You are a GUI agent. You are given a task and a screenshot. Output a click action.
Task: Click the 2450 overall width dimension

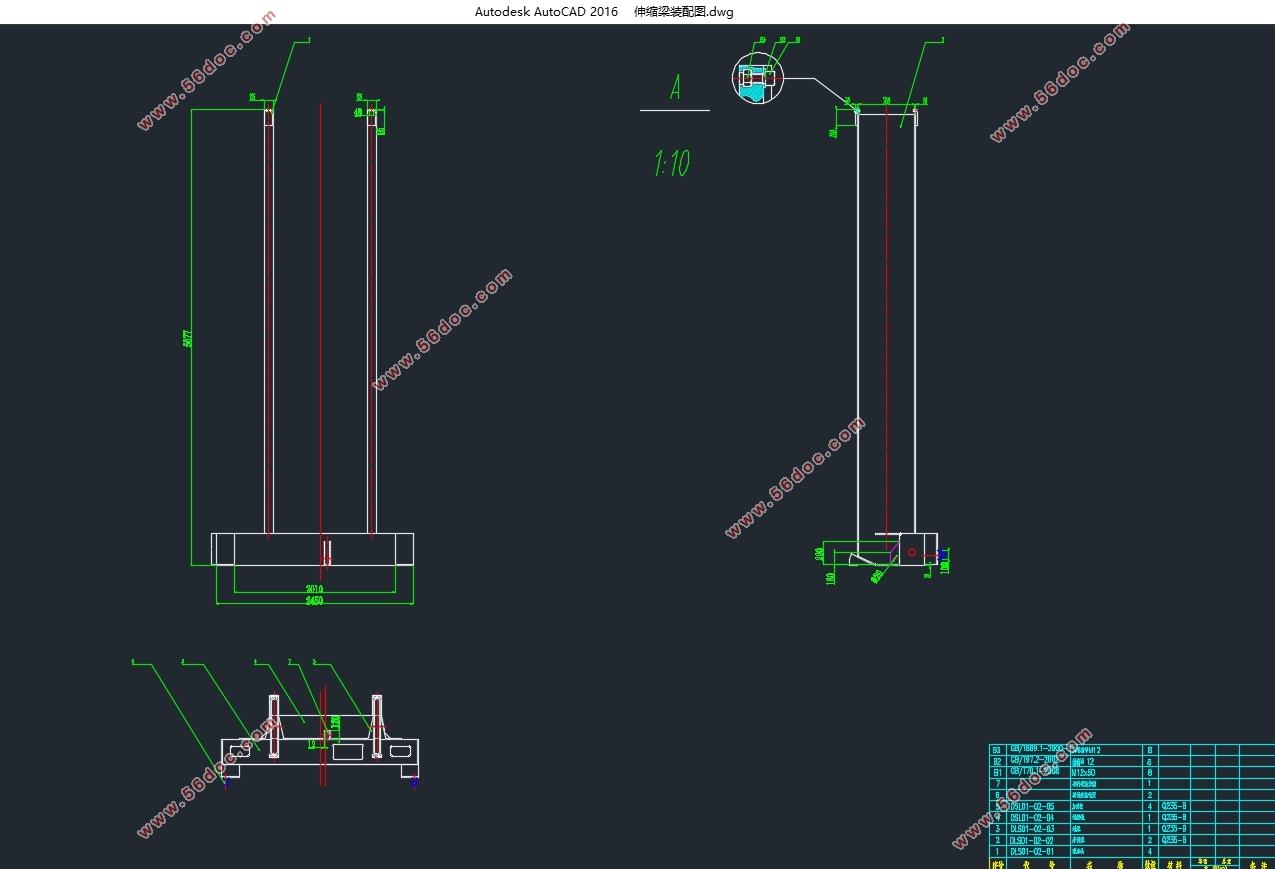tap(314, 599)
